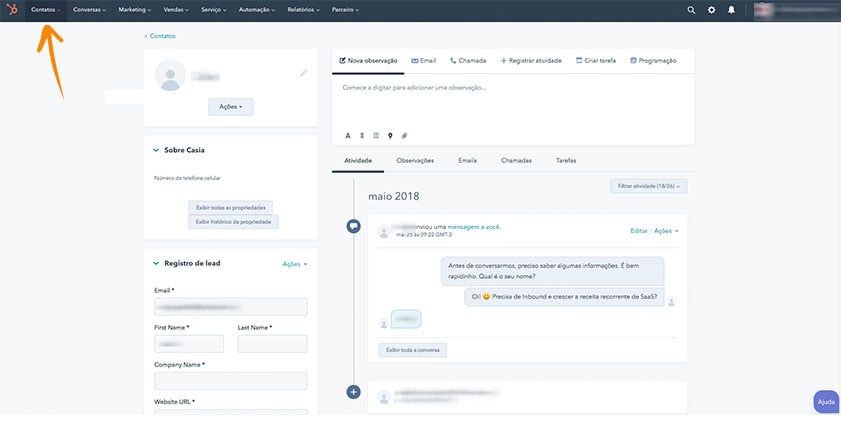The image size is (841, 421).
Task: Click the chat bubble timeline marker
Action: point(353,226)
